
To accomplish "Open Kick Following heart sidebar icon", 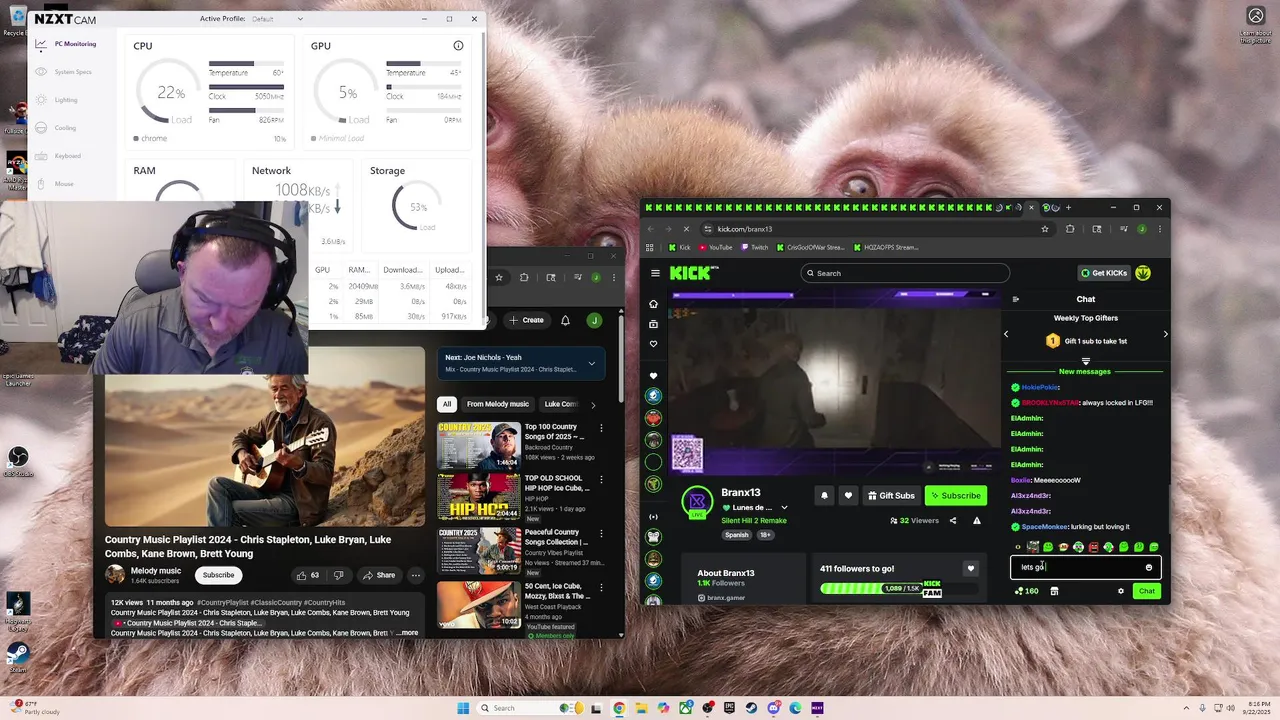I will (654, 344).
